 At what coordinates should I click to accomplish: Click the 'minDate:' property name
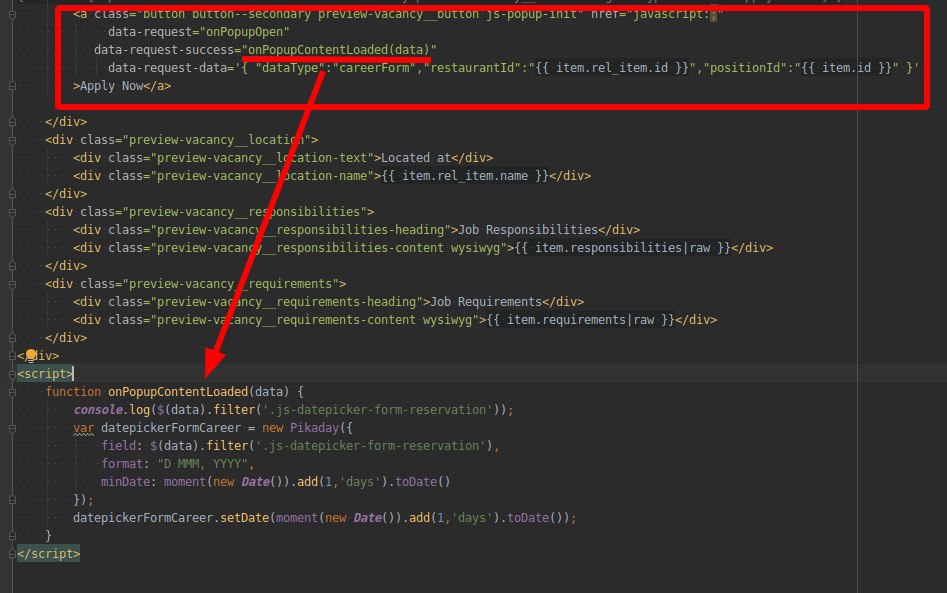129,482
